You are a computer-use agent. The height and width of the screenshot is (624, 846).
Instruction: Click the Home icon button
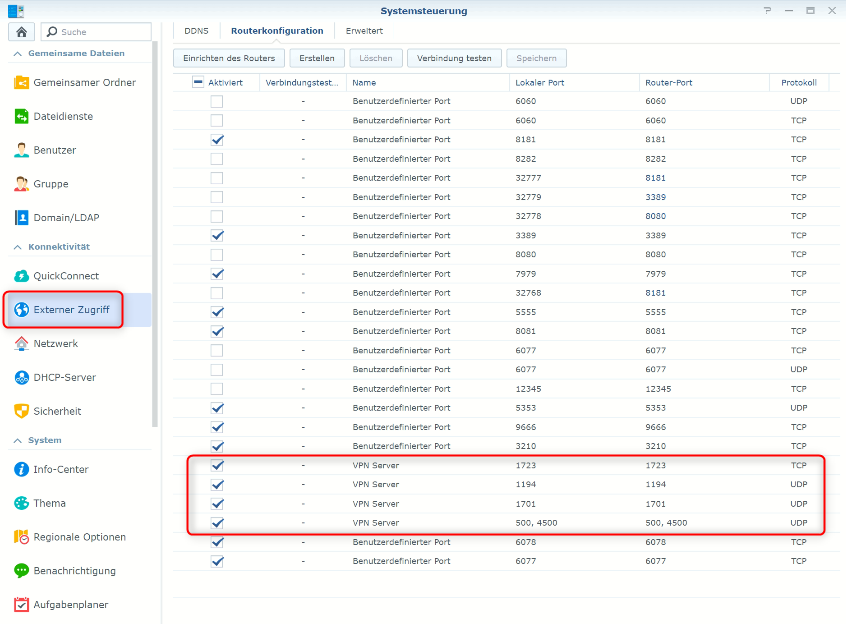coord(22,32)
